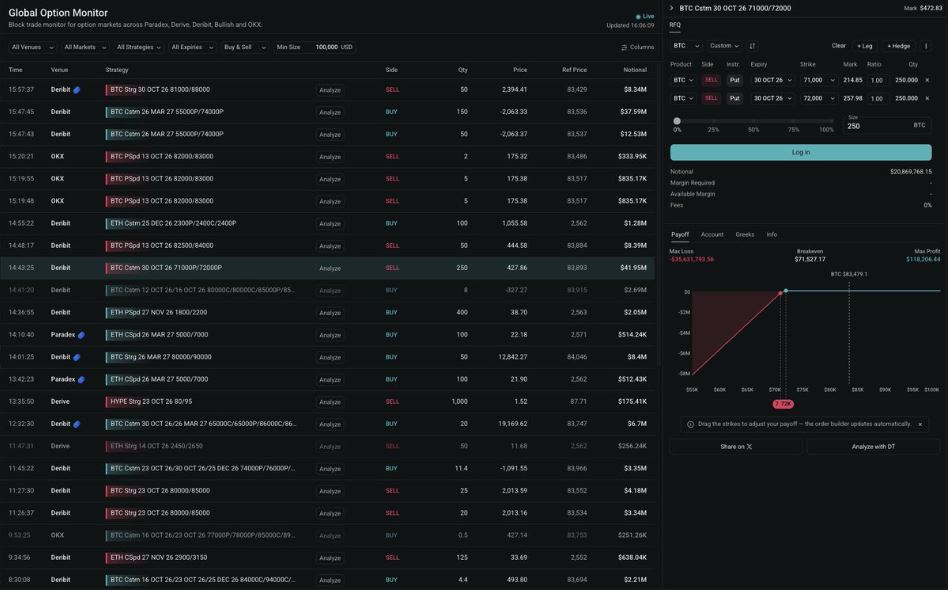Collapse the BTC Cstm order panel chevron
This screenshot has width=948, height=590.
click(671, 8)
